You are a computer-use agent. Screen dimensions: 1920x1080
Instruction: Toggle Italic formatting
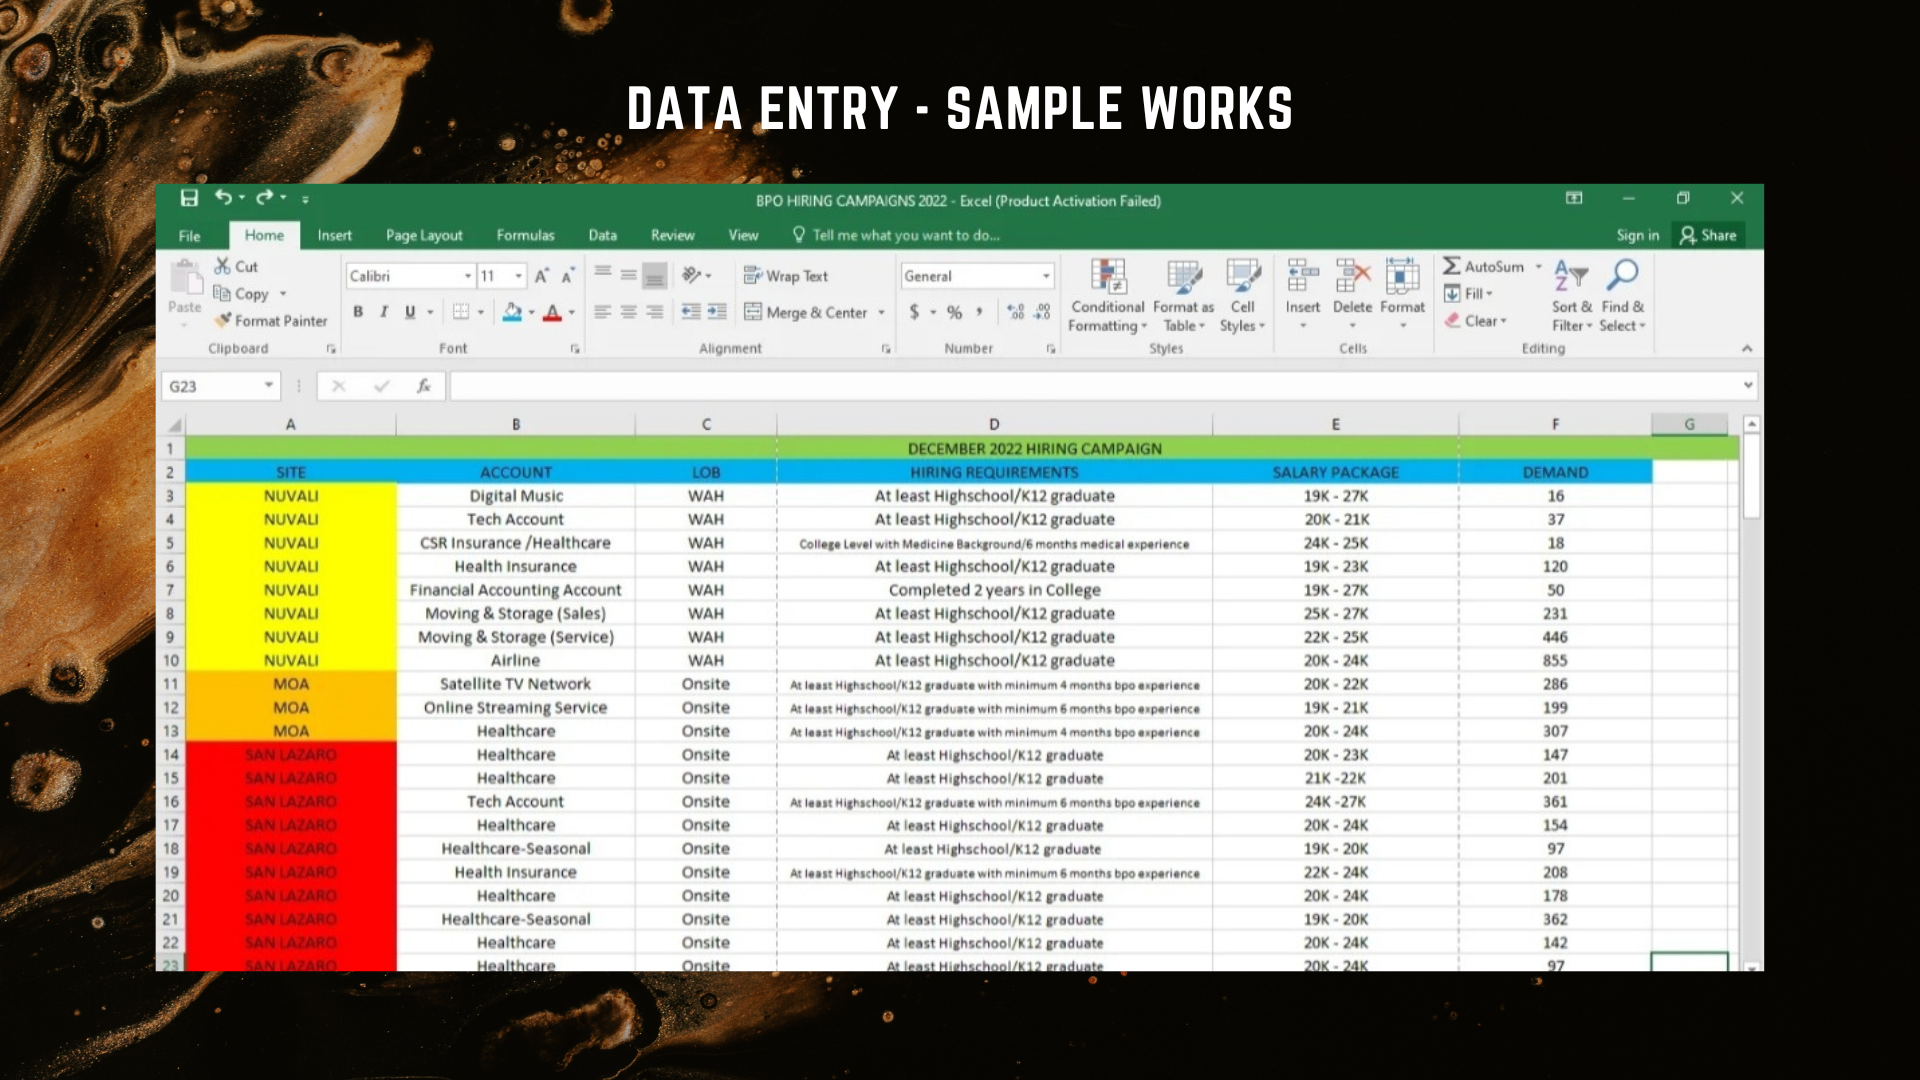(383, 312)
